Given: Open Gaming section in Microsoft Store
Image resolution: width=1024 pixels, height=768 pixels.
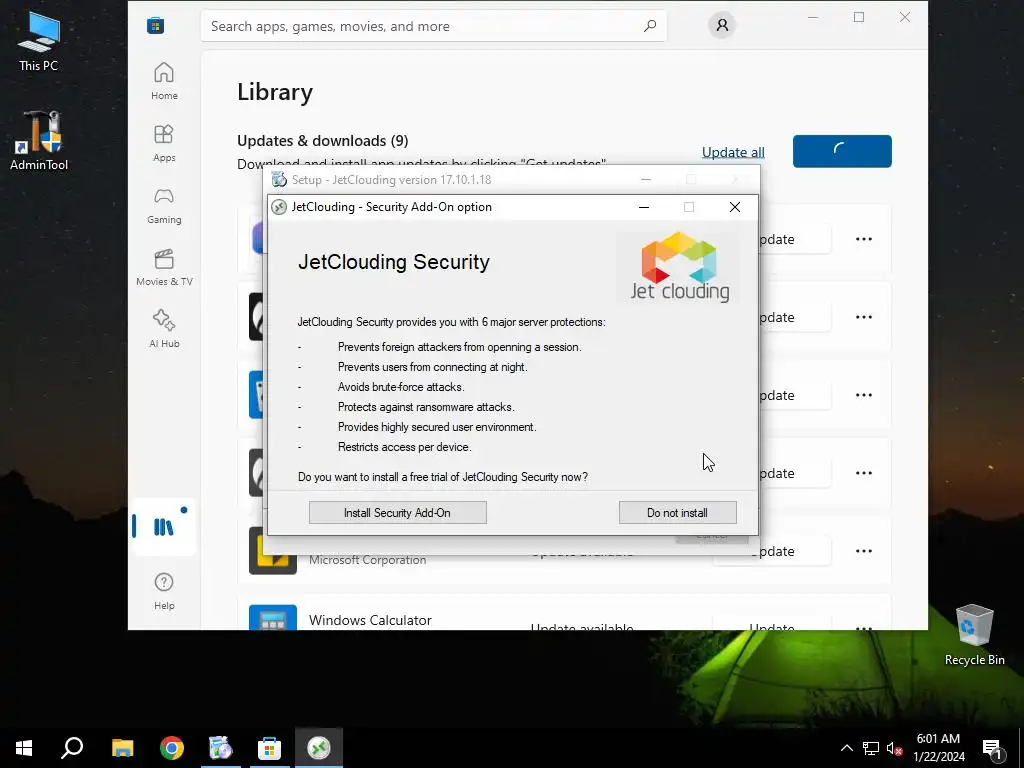Looking at the screenshot, I should point(164,205).
